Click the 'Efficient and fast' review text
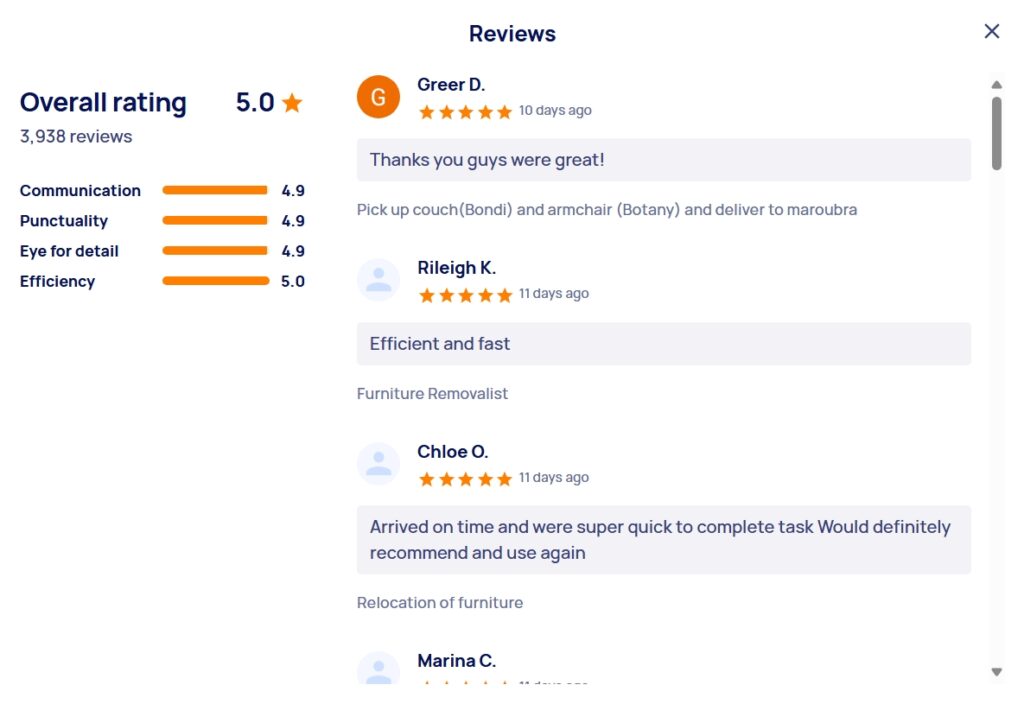The height and width of the screenshot is (704, 1024). 440,344
